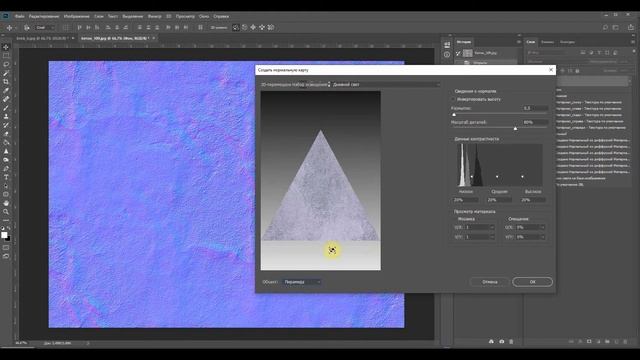Click the Низкие contrast value field
The width and height of the screenshot is (640, 360).
(466, 200)
